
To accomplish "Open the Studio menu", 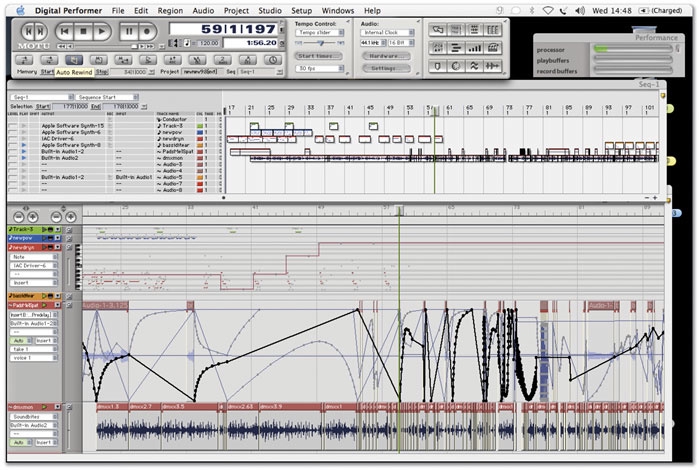I will [x=270, y=11].
